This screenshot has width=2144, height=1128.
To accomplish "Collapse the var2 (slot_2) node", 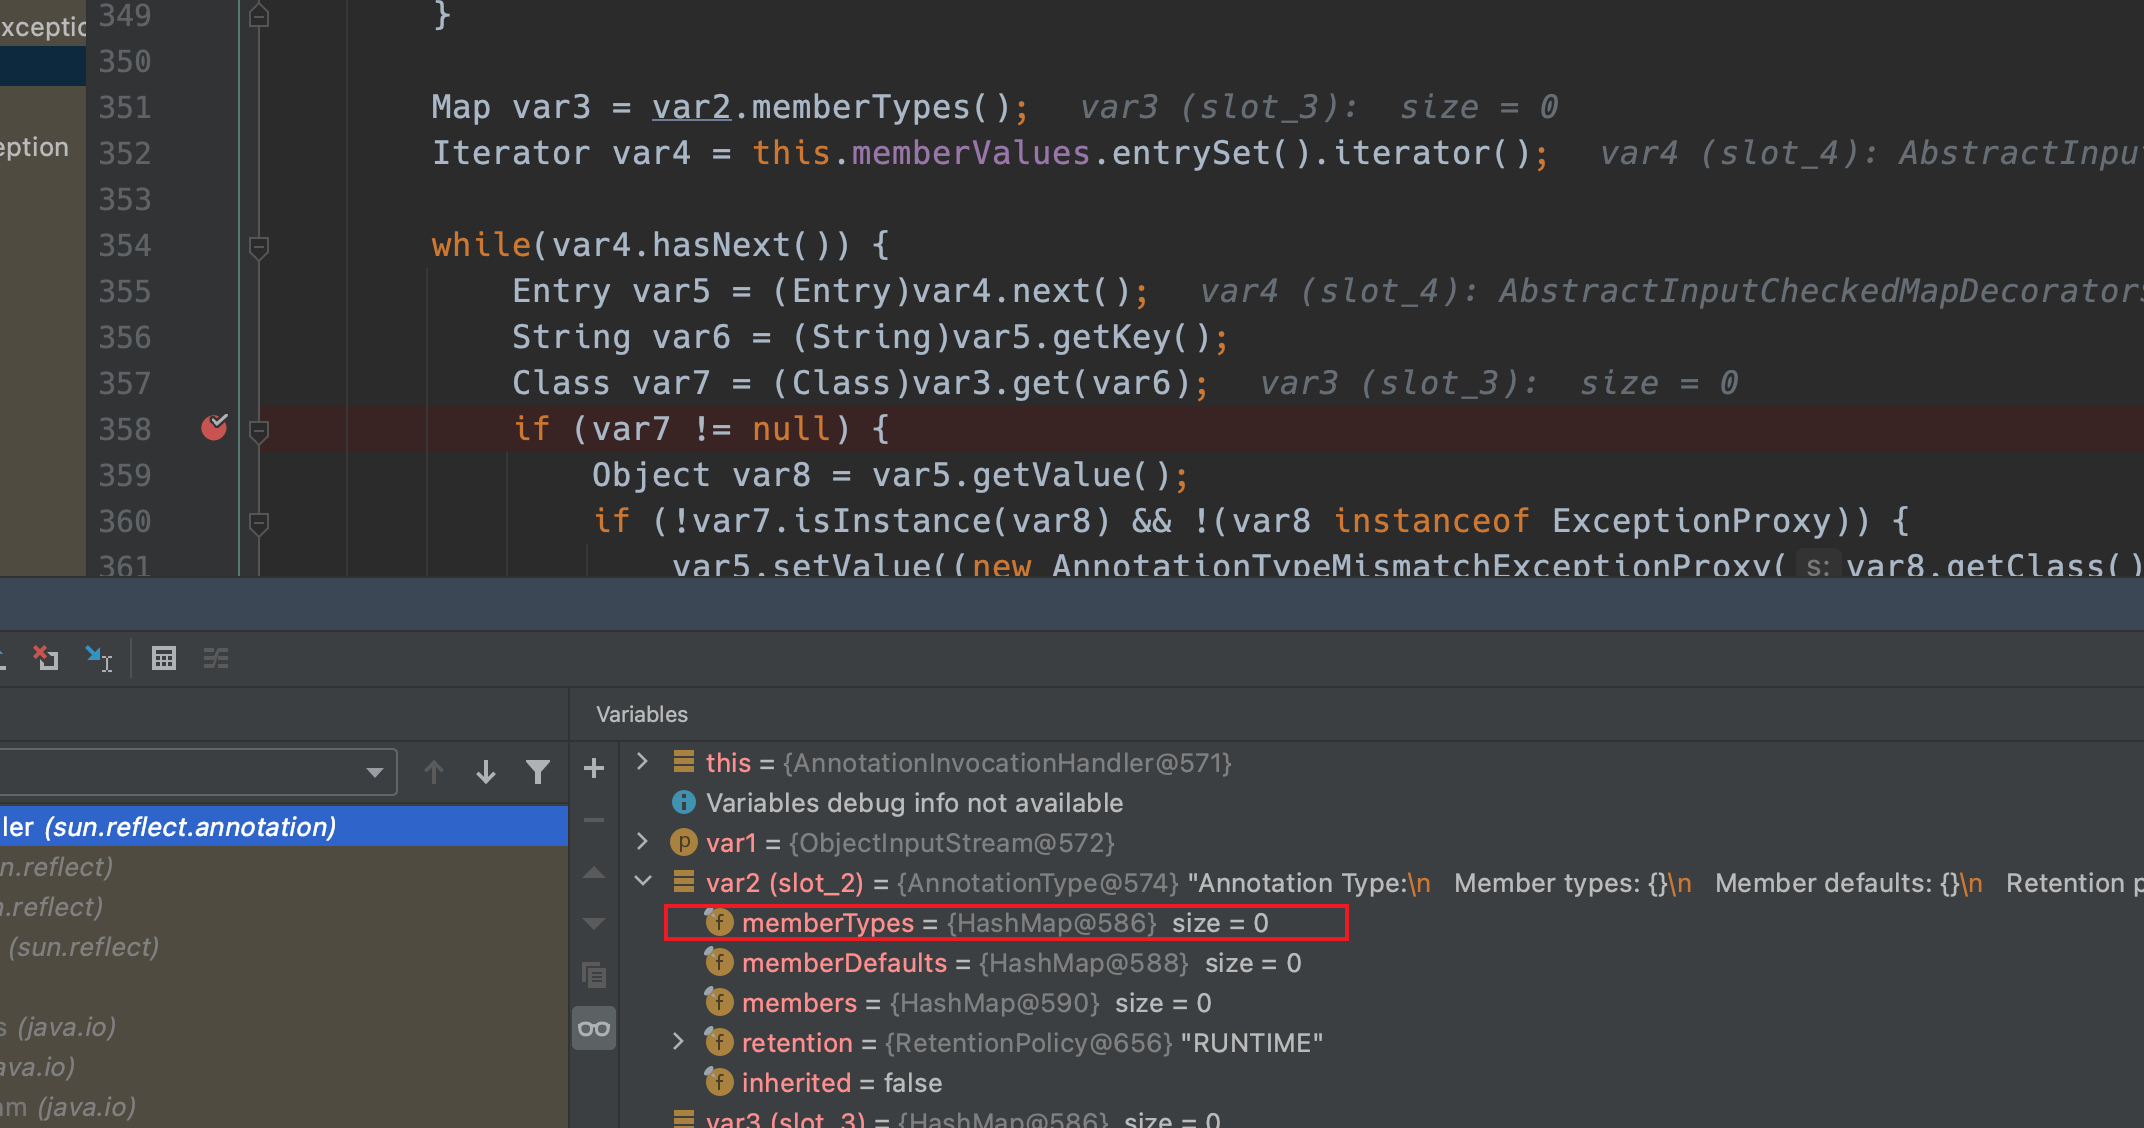I will 643,881.
